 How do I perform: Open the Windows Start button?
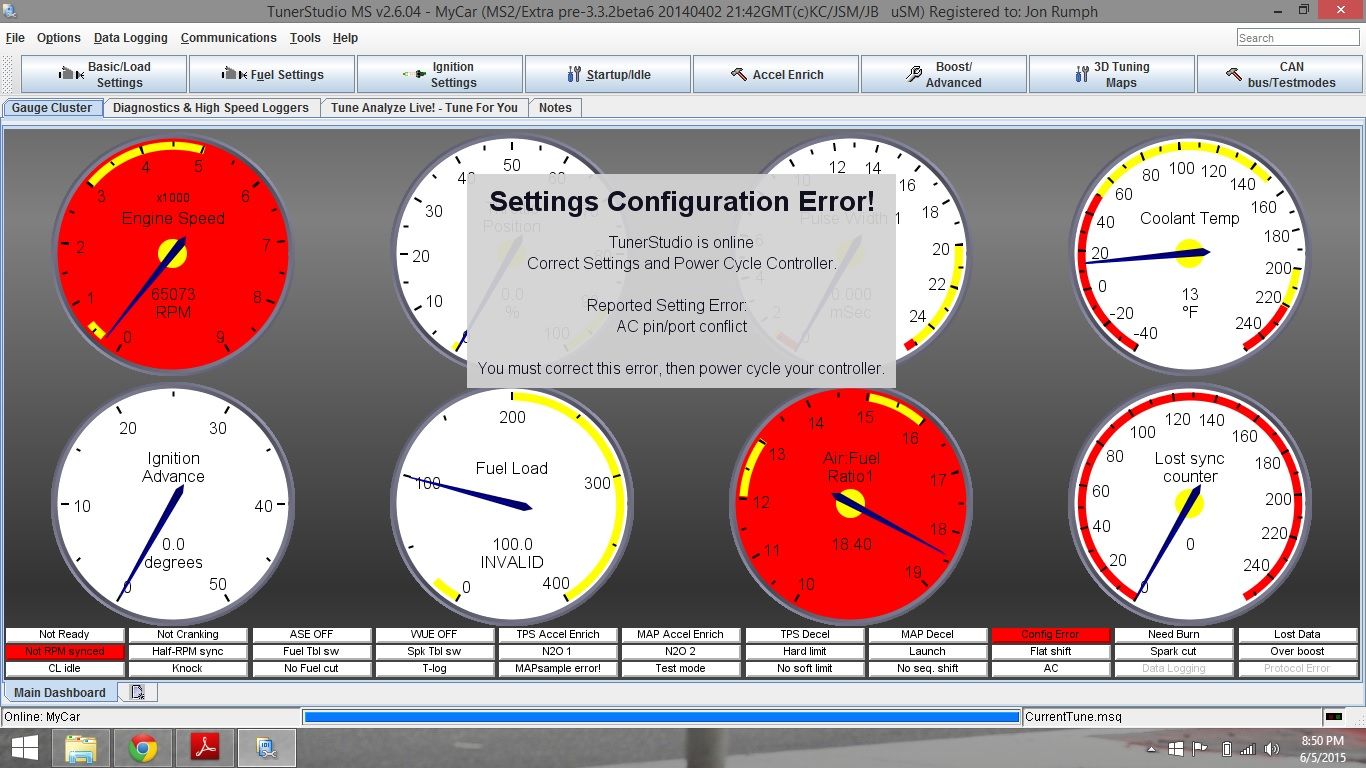coord(24,748)
